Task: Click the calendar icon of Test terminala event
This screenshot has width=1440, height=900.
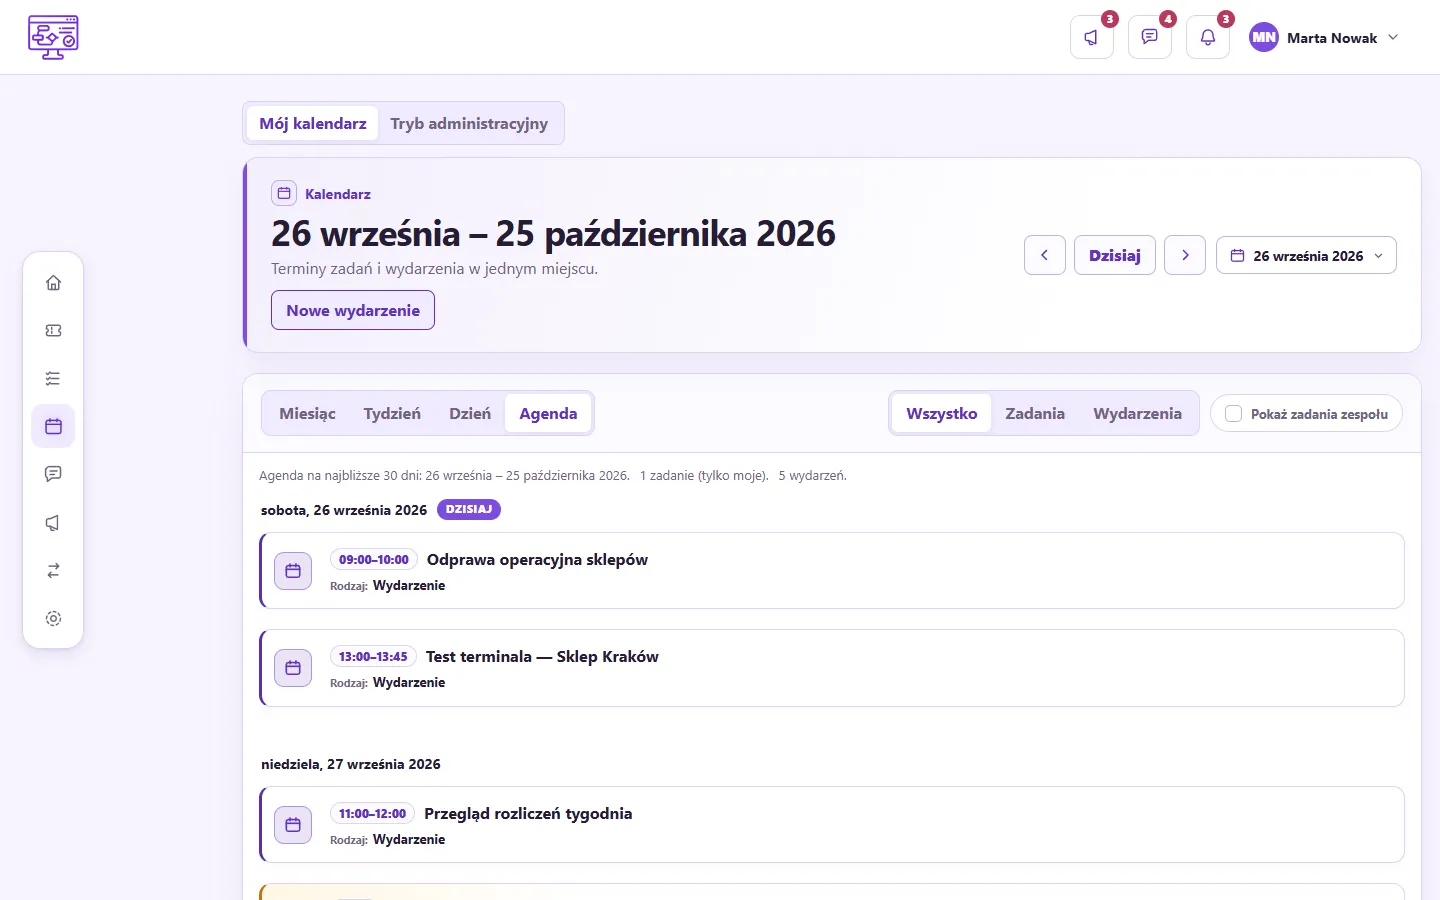Action: [293, 668]
